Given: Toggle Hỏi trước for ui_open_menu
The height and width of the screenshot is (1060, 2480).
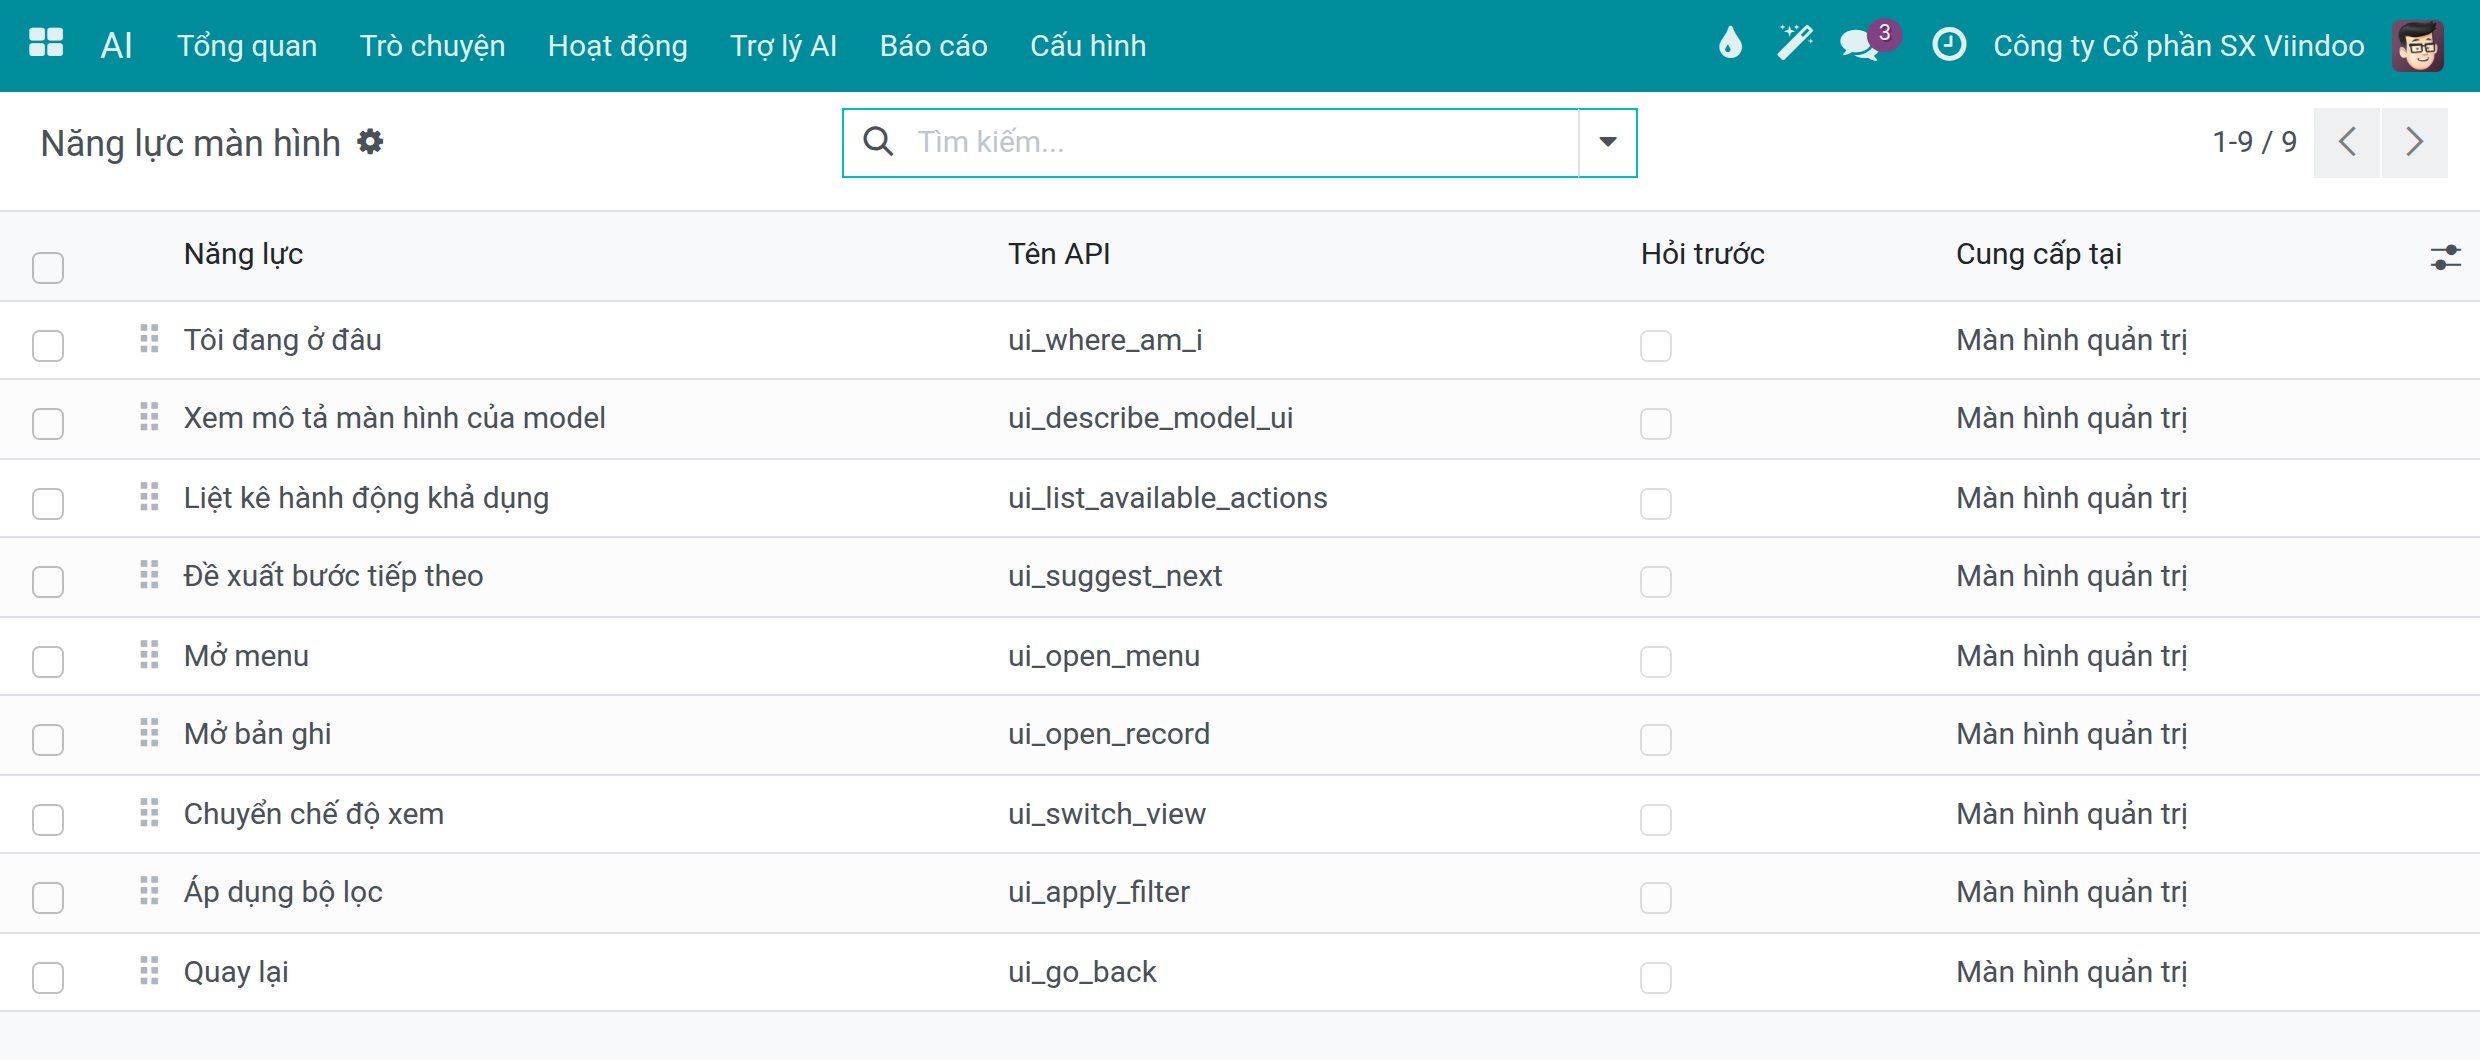Looking at the screenshot, I should point(1656,662).
